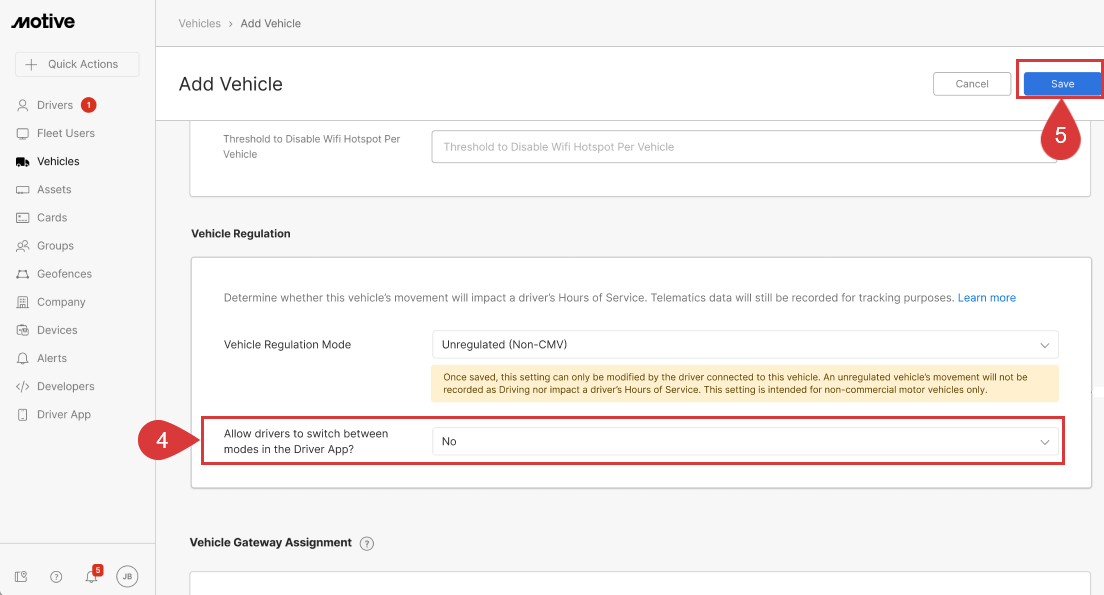Click the Drivers person icon
The image size is (1104, 595).
pos(23,105)
